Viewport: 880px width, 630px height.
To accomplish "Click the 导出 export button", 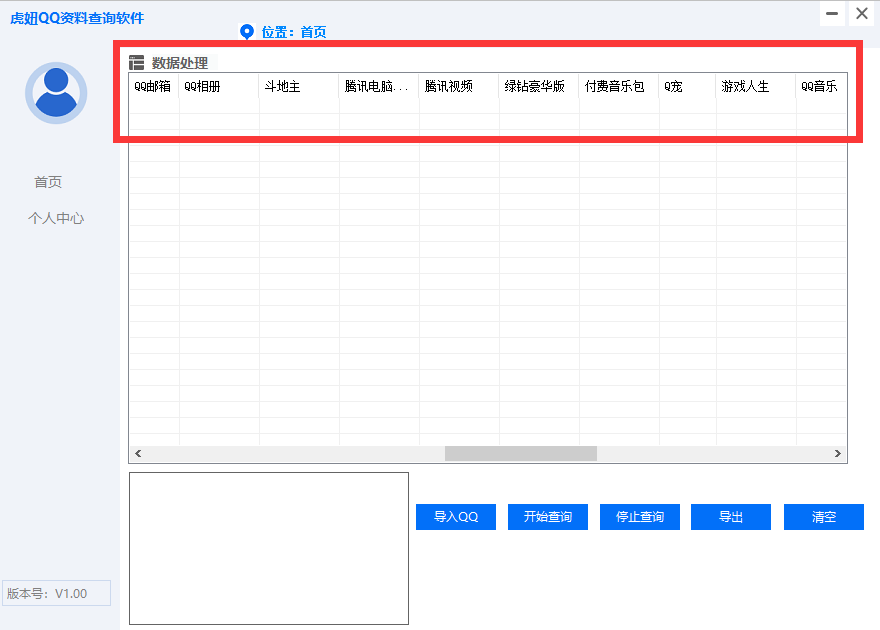I will coord(731,517).
